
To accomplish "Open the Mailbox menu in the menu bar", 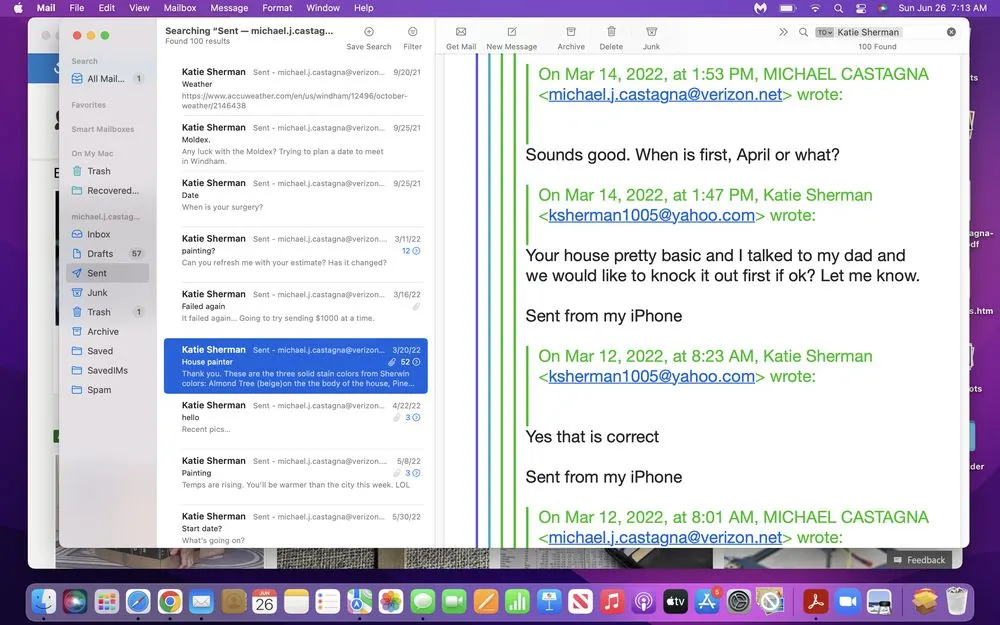I will (x=180, y=8).
